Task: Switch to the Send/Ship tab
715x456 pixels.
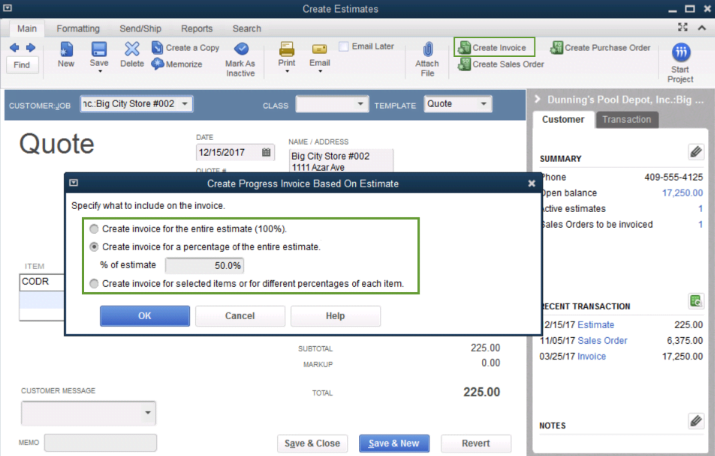Action: click(x=140, y=28)
